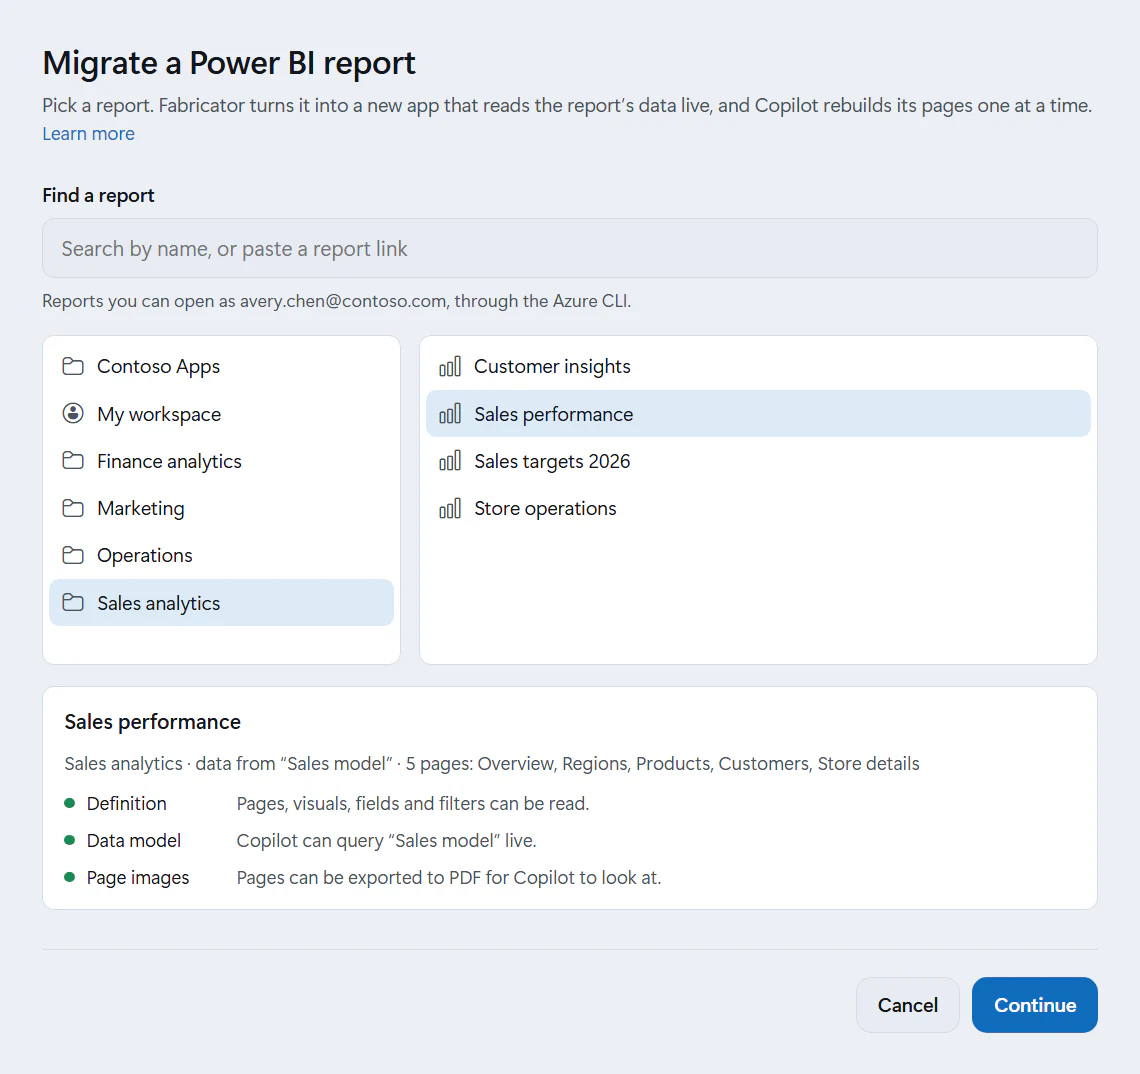The image size is (1140, 1074).
Task: Follow the Learn more link
Action: pyautogui.click(x=89, y=134)
